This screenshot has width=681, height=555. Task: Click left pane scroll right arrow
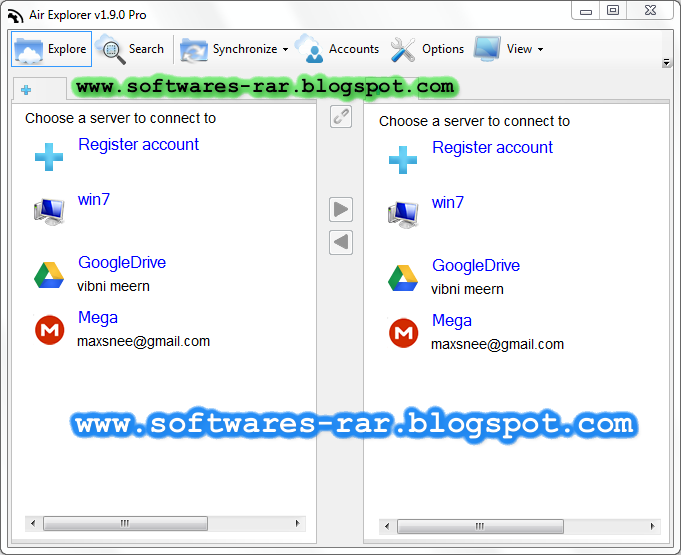pos(298,523)
